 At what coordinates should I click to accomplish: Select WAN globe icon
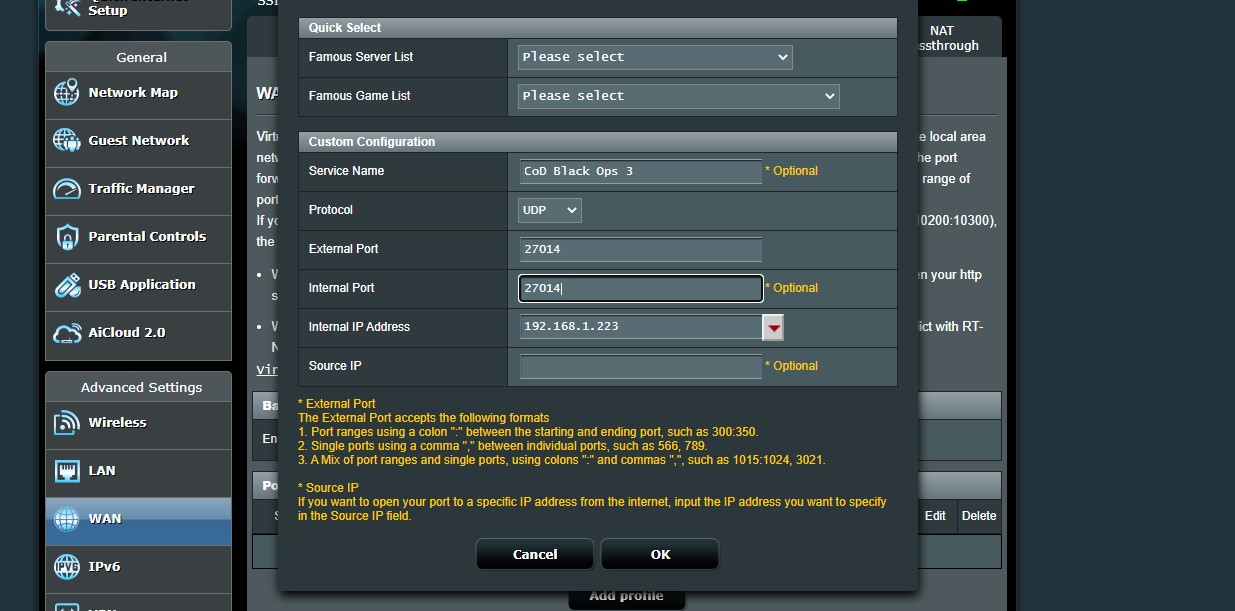coord(67,519)
